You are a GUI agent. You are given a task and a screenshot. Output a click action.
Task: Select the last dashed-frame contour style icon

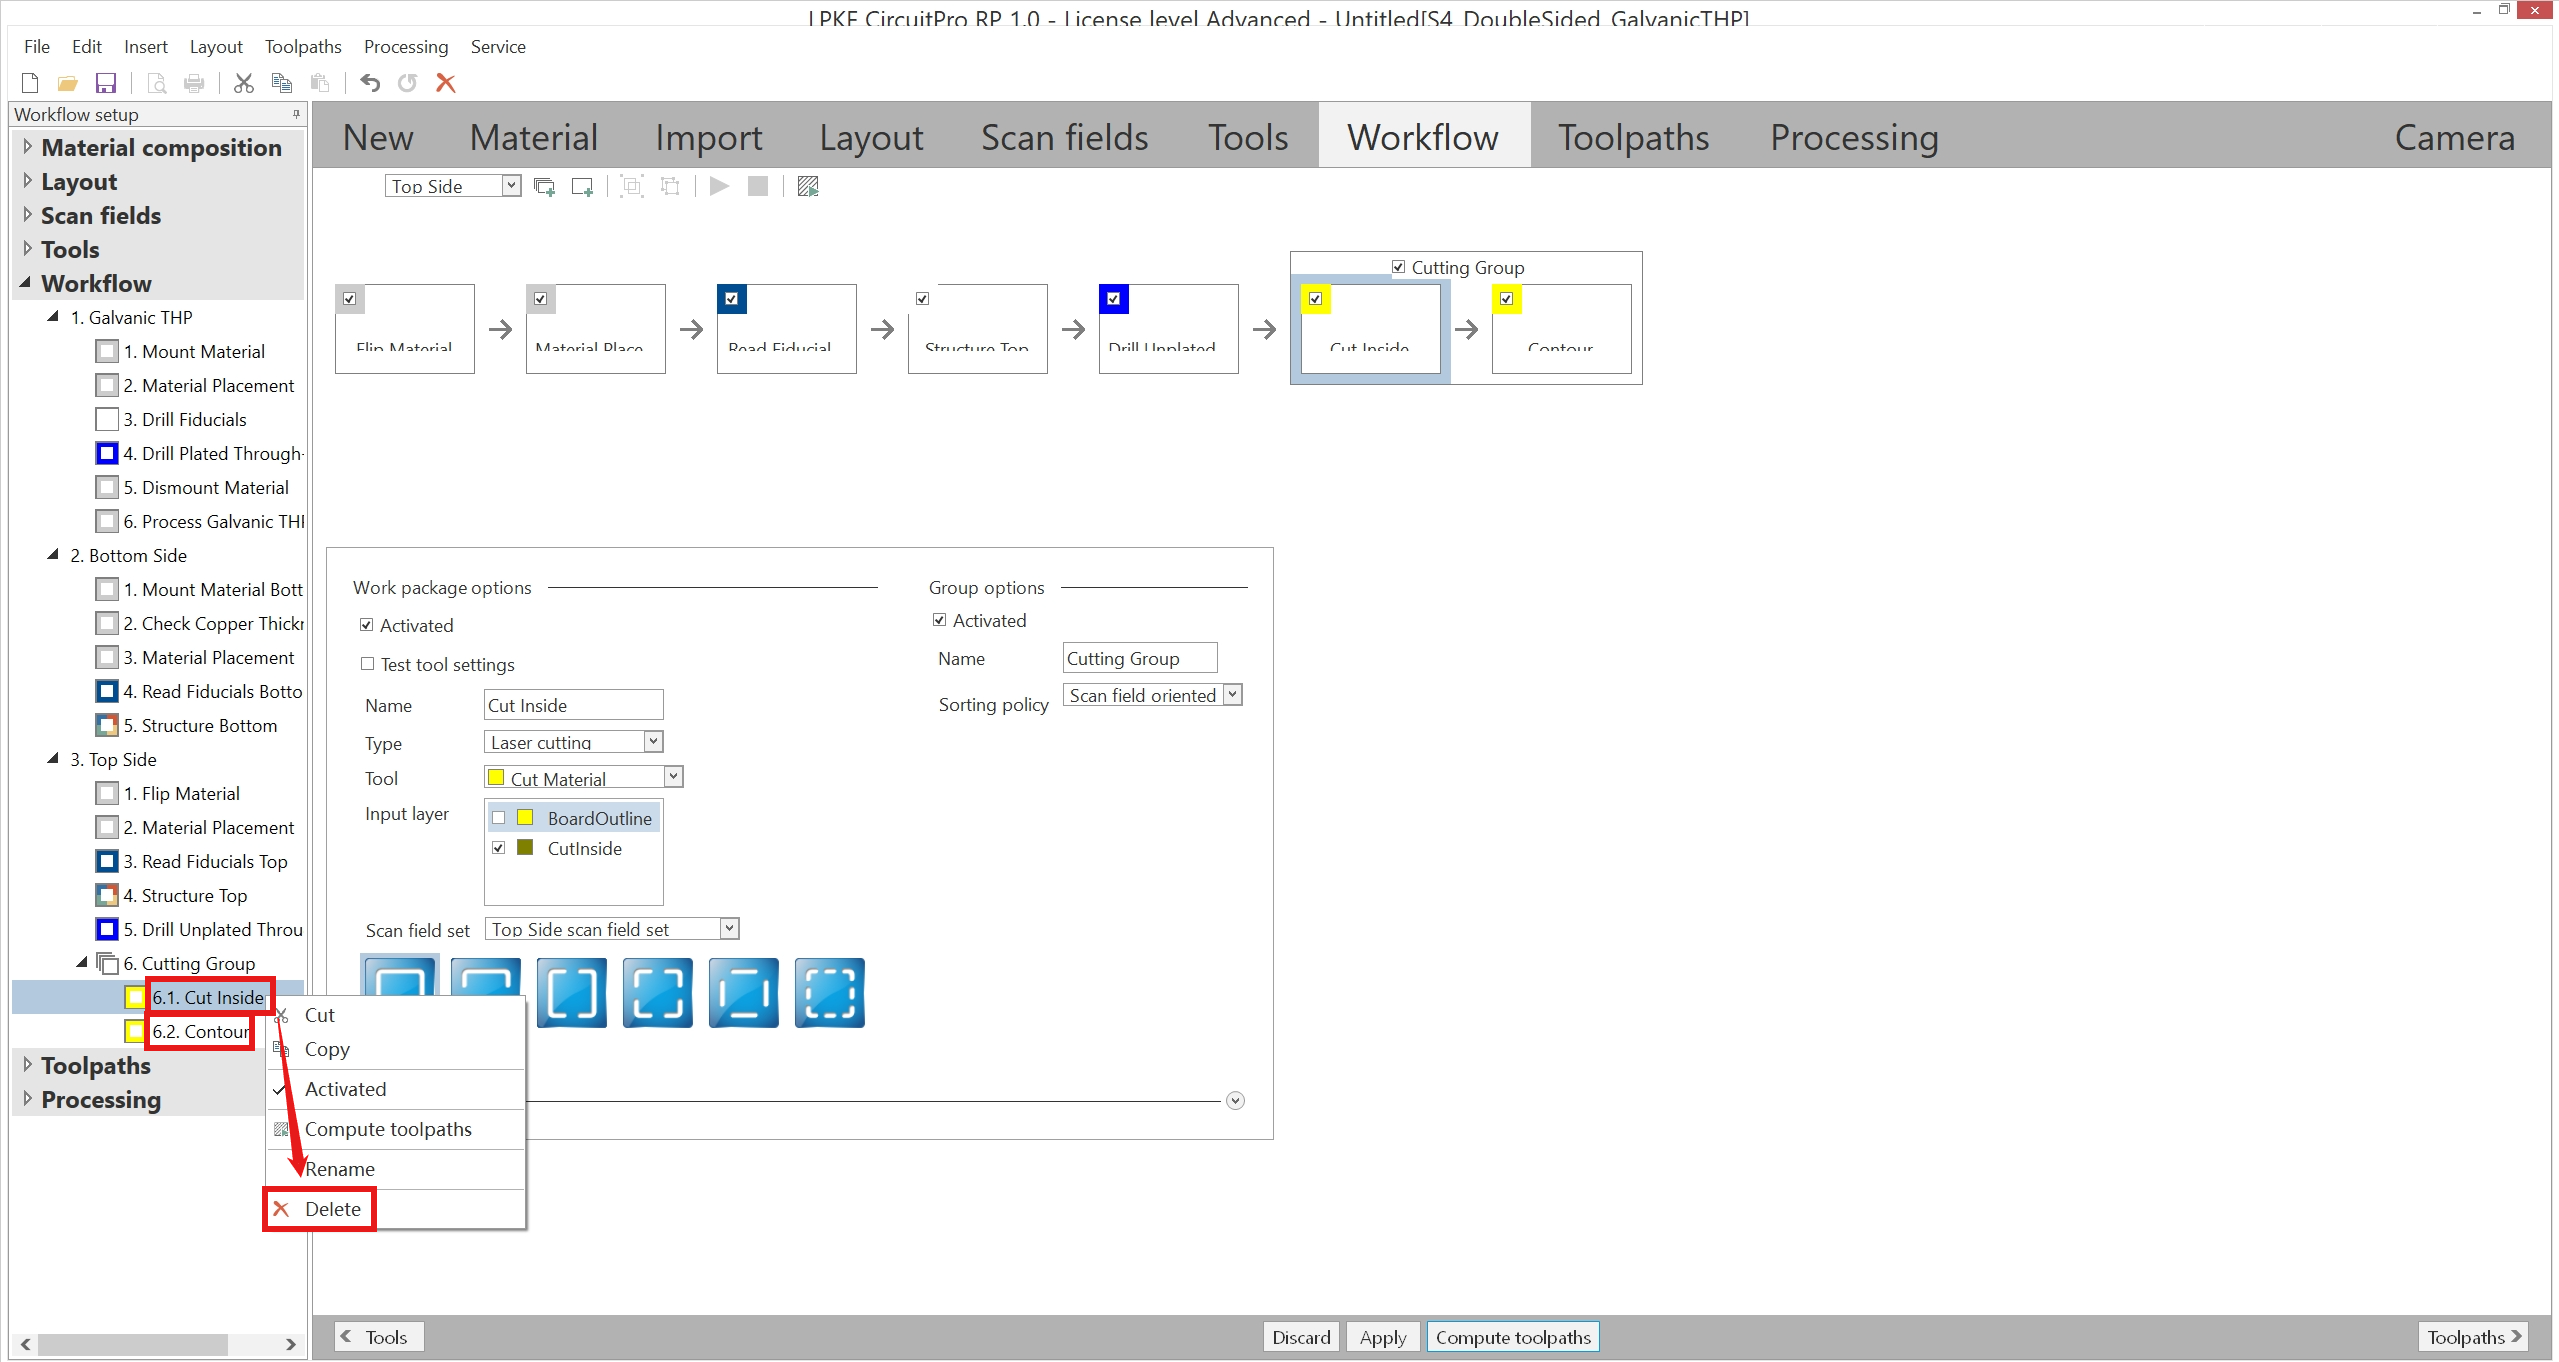coord(829,992)
